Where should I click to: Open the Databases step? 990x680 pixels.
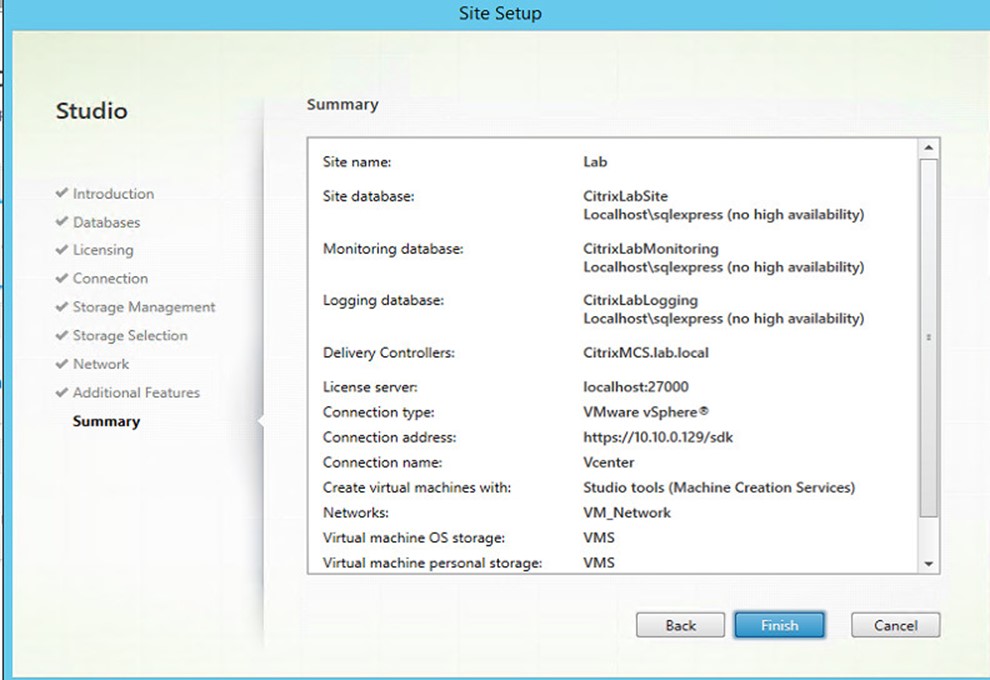point(106,222)
